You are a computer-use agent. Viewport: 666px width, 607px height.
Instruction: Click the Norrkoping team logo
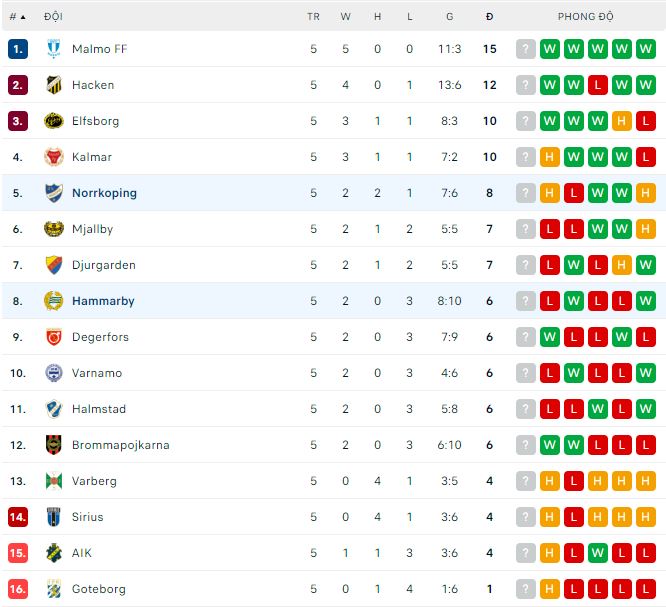coord(53,193)
